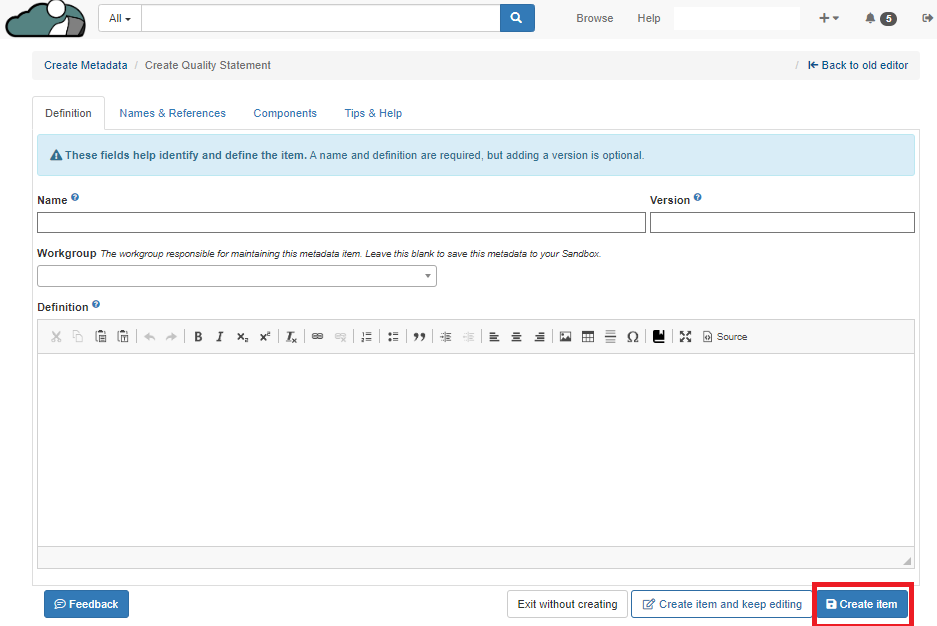The image size is (937, 626).
Task: Open the Components tab
Action: [285, 113]
